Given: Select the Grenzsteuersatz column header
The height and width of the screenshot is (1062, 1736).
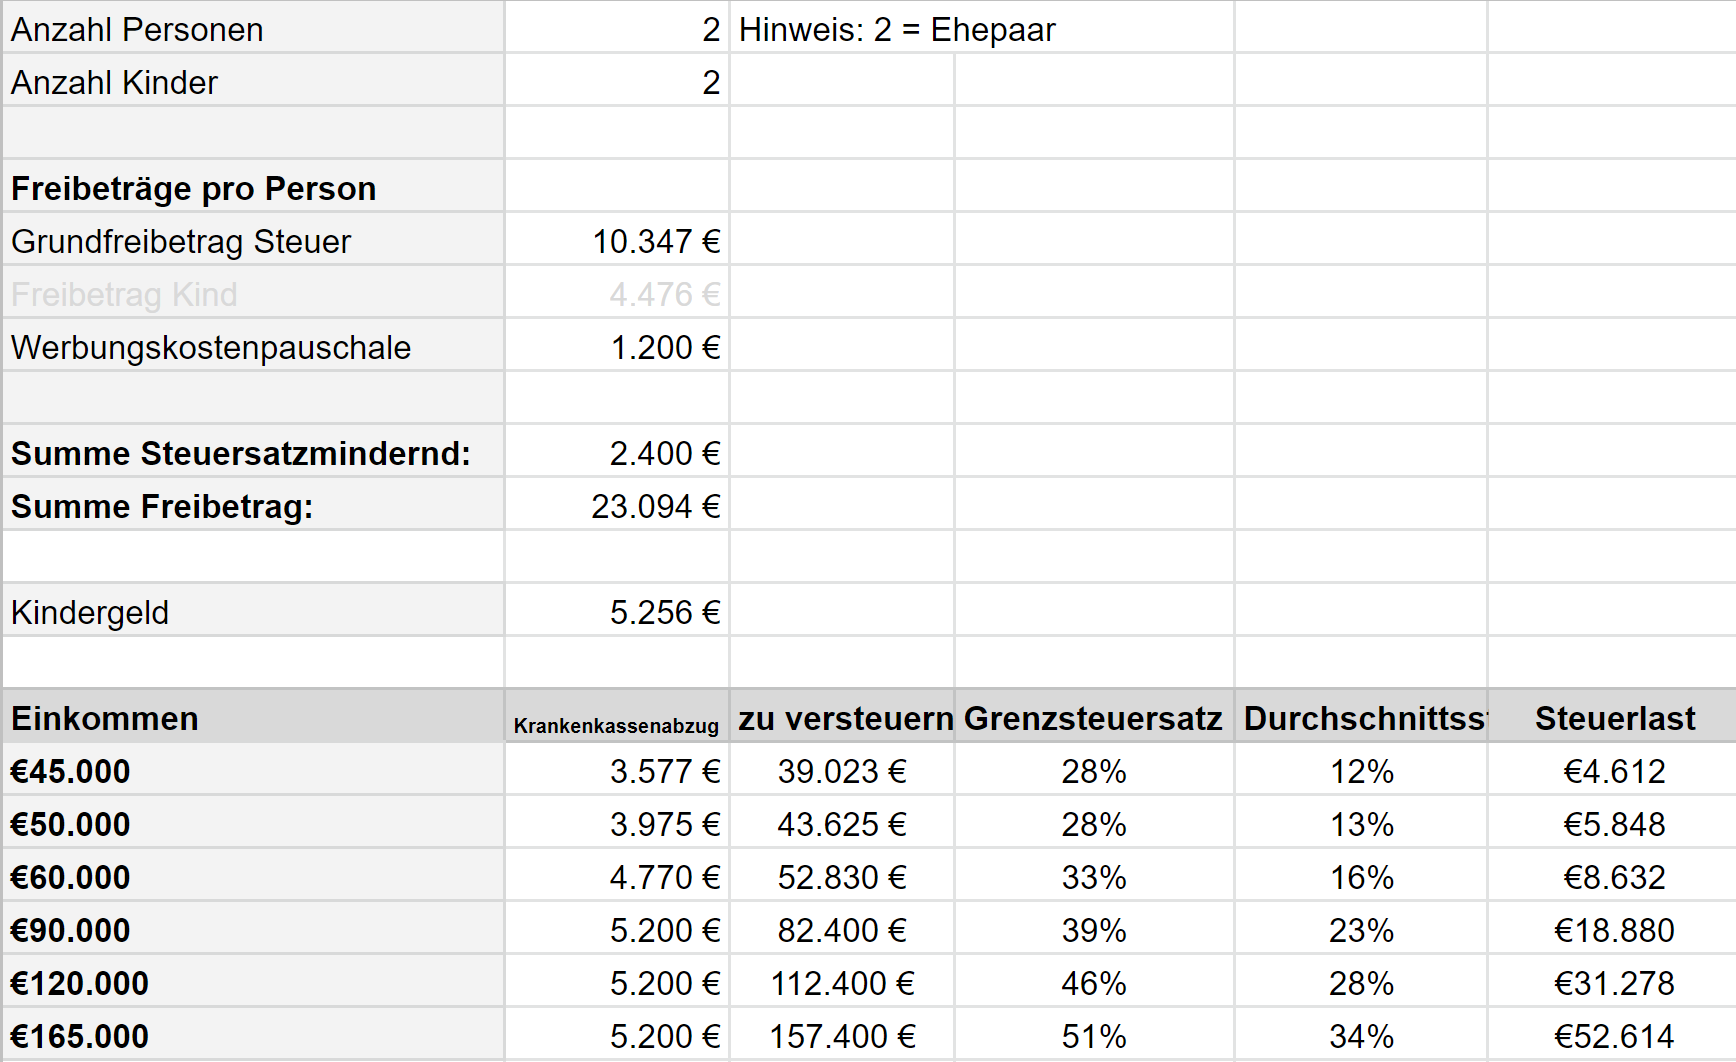Looking at the screenshot, I should coord(1094,718).
